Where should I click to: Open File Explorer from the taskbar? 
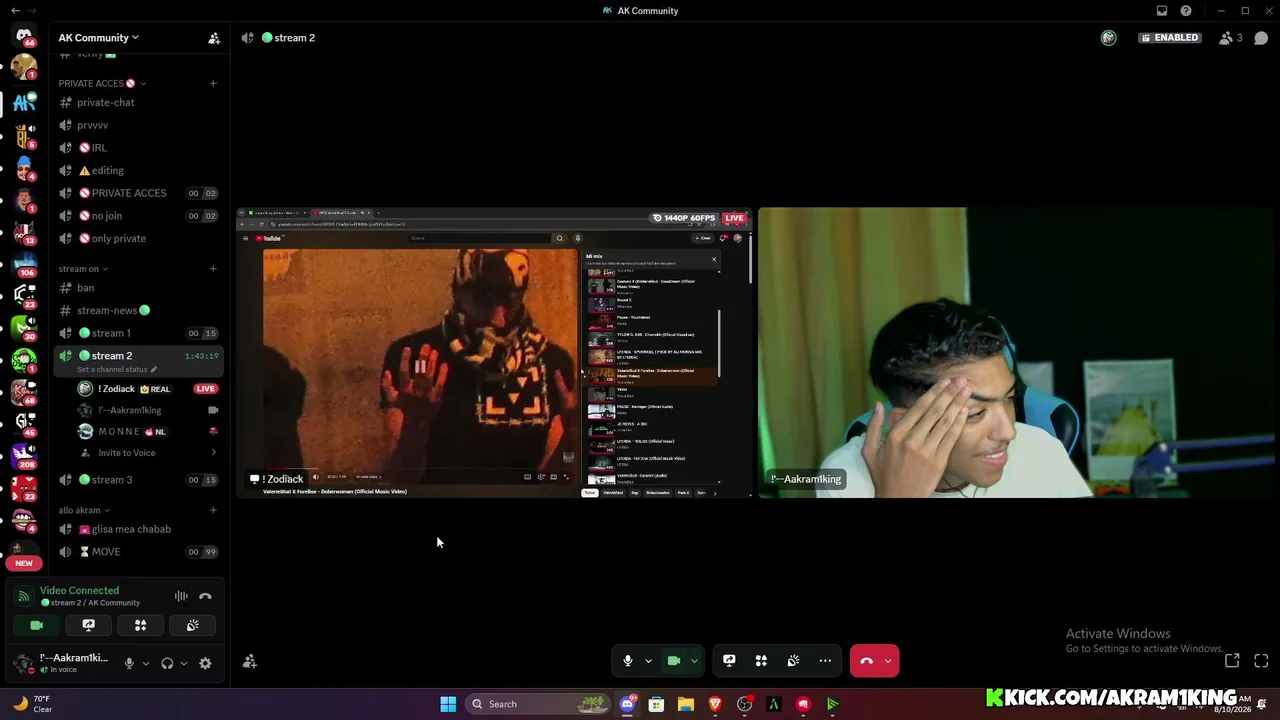click(x=685, y=704)
